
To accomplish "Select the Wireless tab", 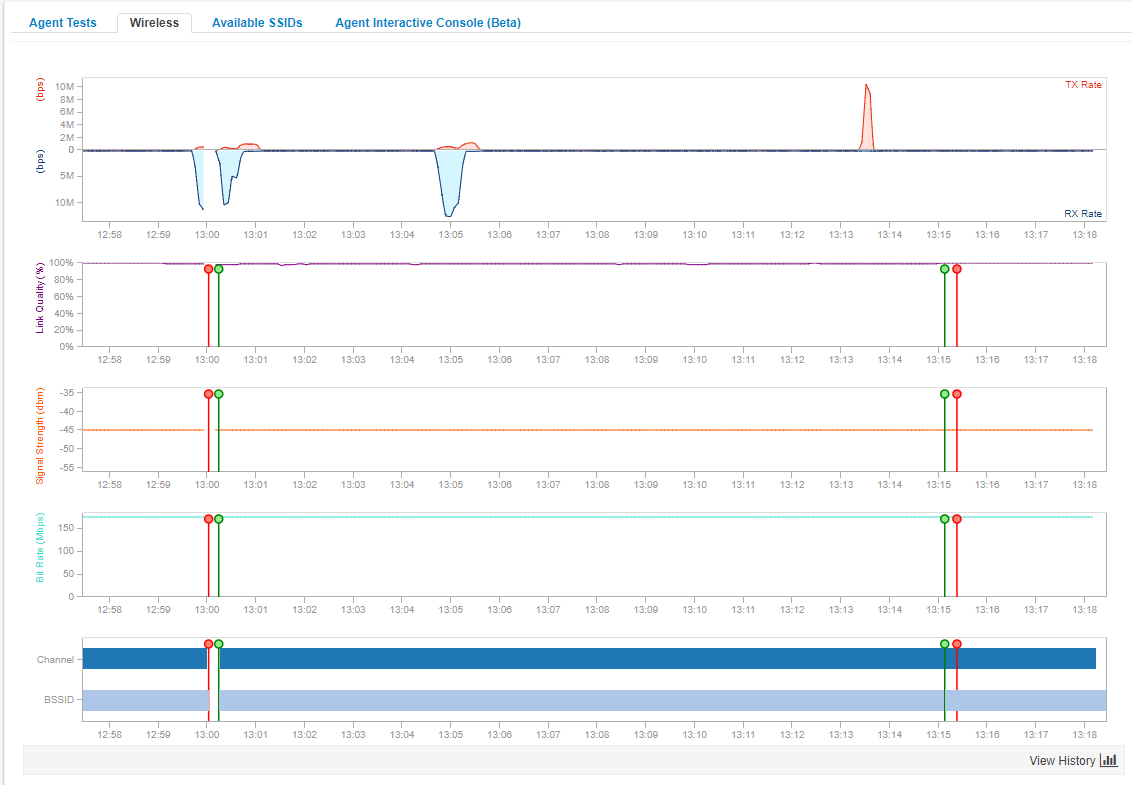I will [154, 23].
